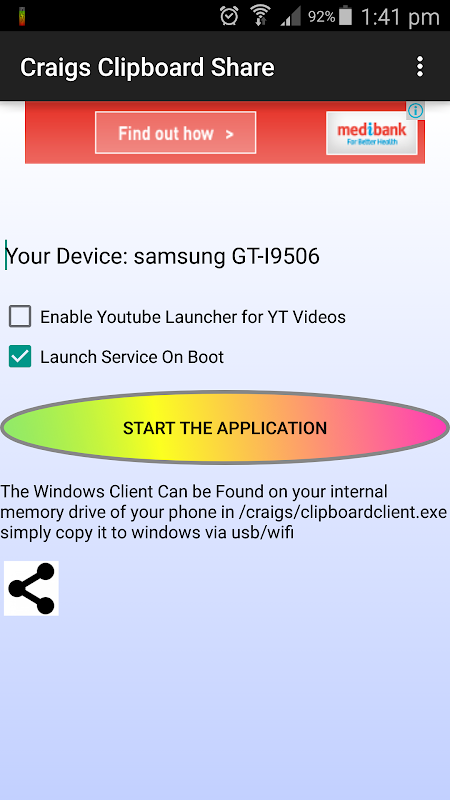
Task: Open the medibank logo ad
Action: coord(371,133)
